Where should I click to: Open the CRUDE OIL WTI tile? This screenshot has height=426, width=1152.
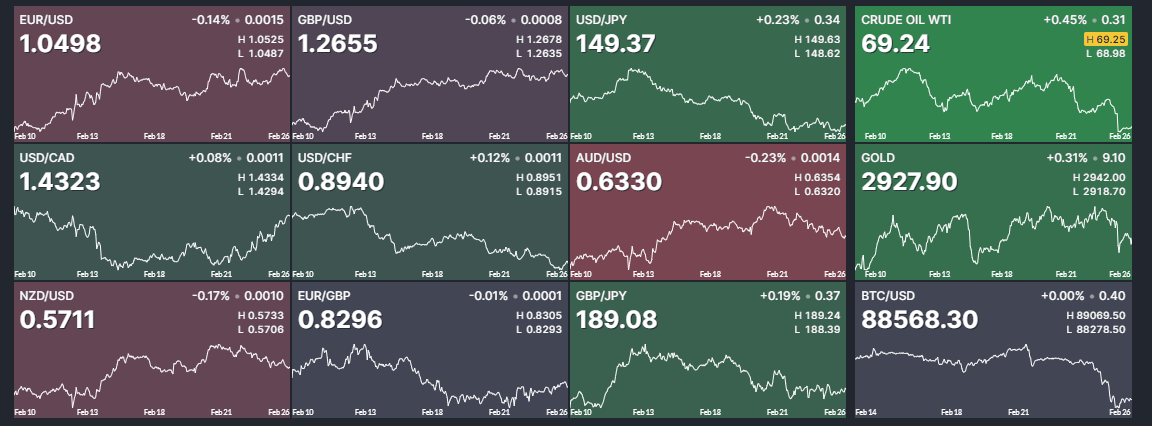pos(993,73)
